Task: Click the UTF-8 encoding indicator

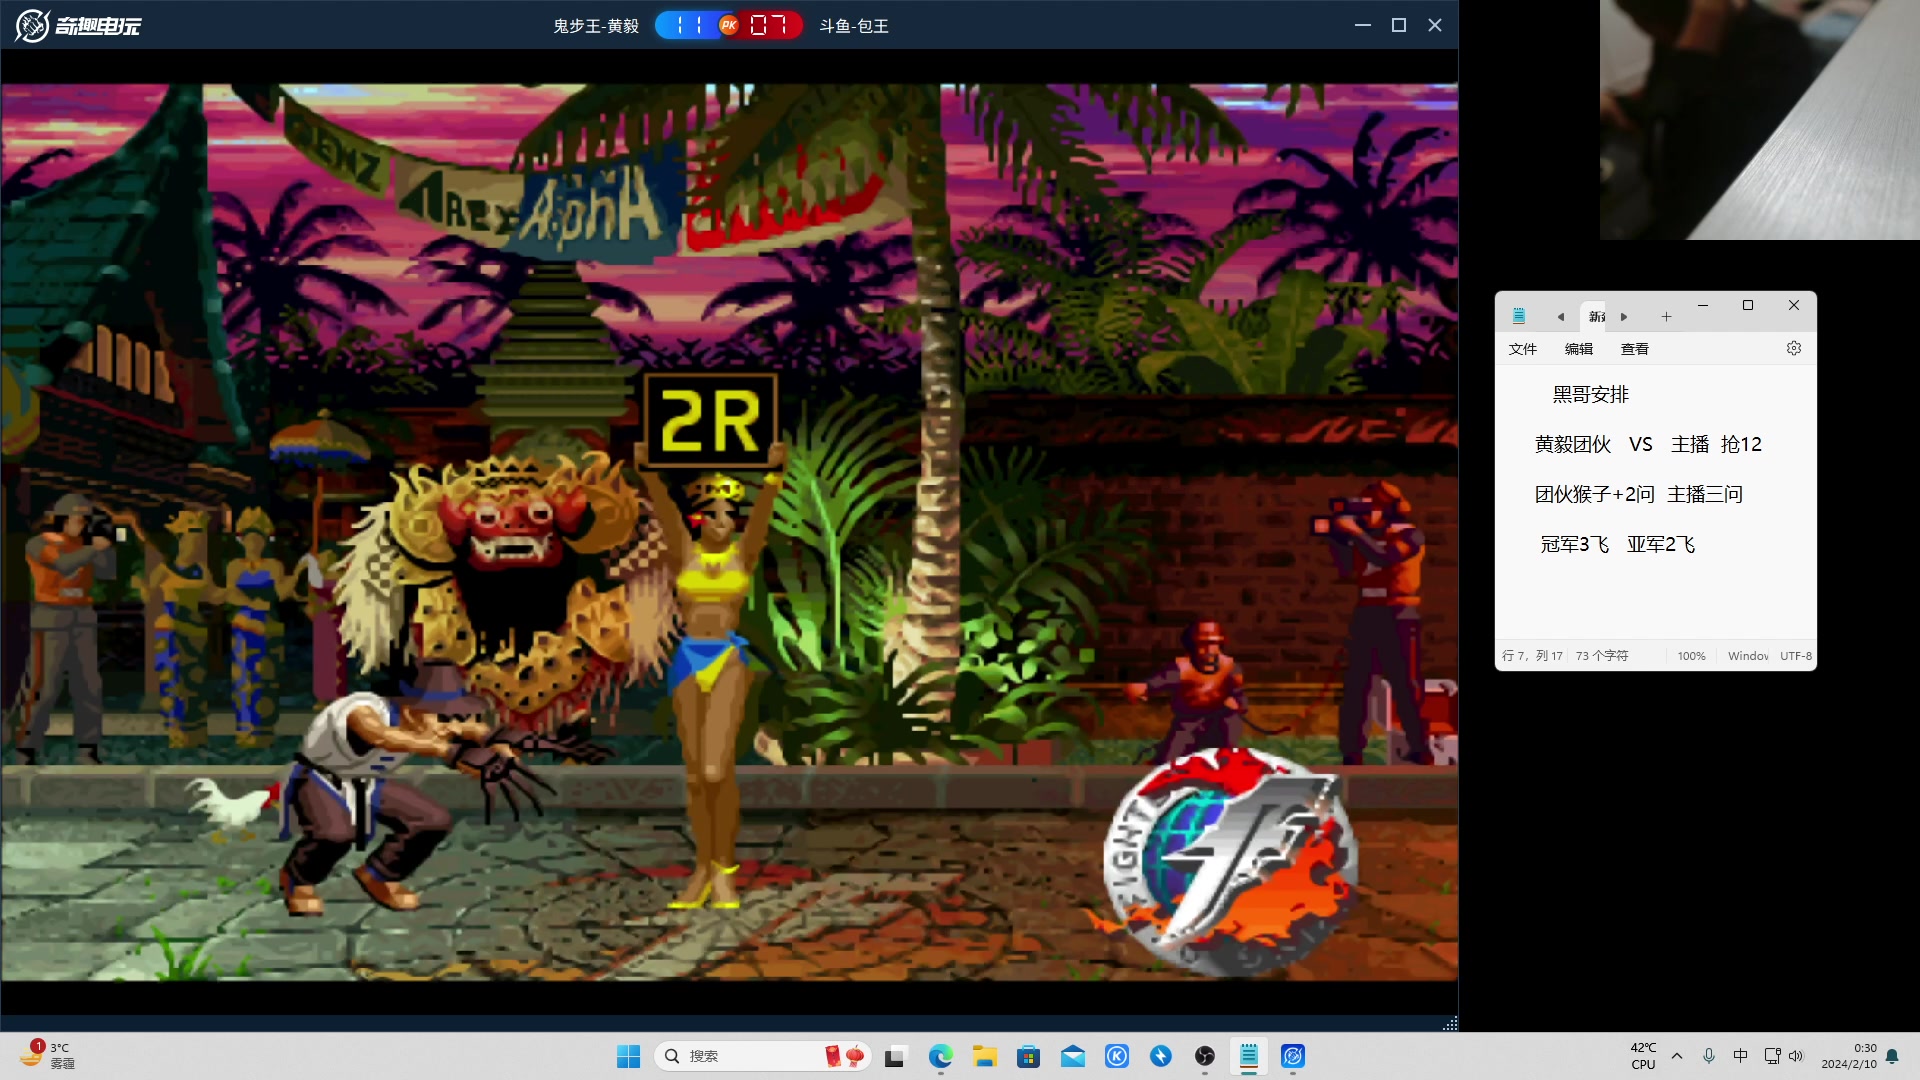Action: 1796,656
